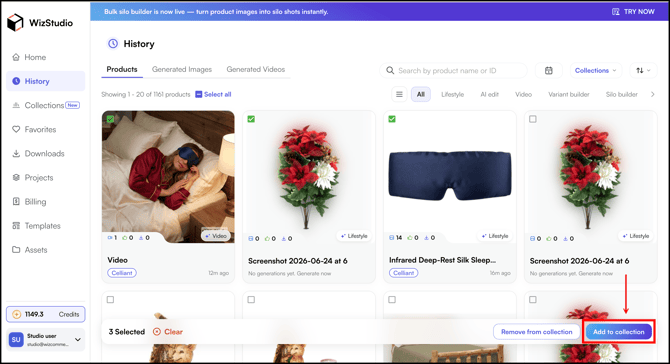Switch to list view icon
The width and height of the screenshot is (670, 364).
point(399,94)
